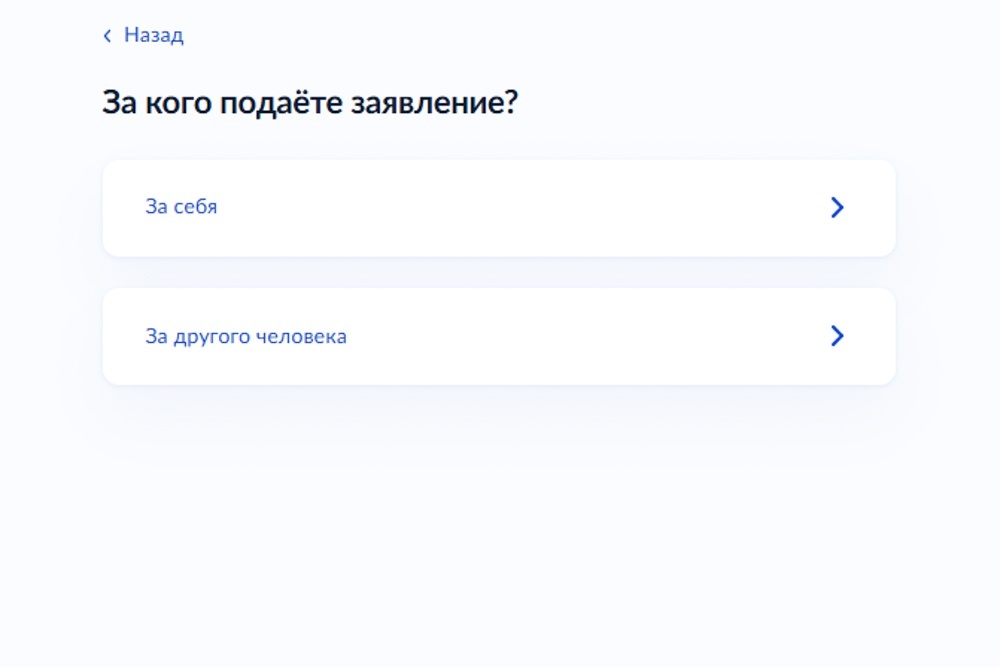
Task: Open the 'За себя' option via its arrow icon
Action: (x=837, y=207)
